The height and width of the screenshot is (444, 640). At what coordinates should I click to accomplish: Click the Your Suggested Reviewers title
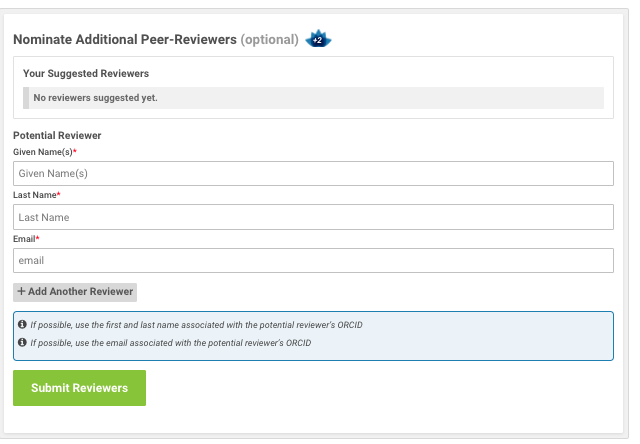pyautogui.click(x=85, y=74)
